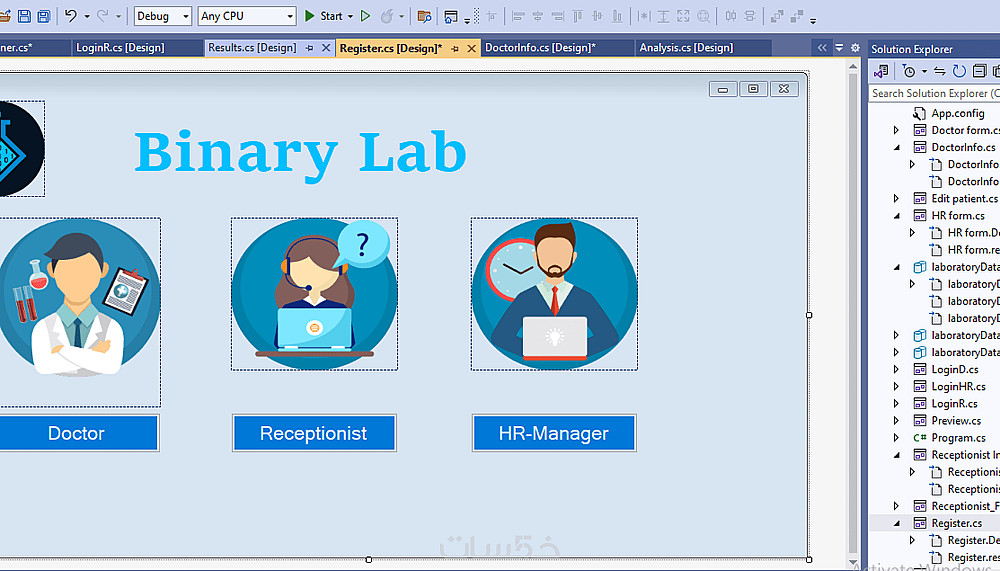The image size is (1000, 571).
Task: Close the Register.cs [Design] tab
Action: pos(471,48)
